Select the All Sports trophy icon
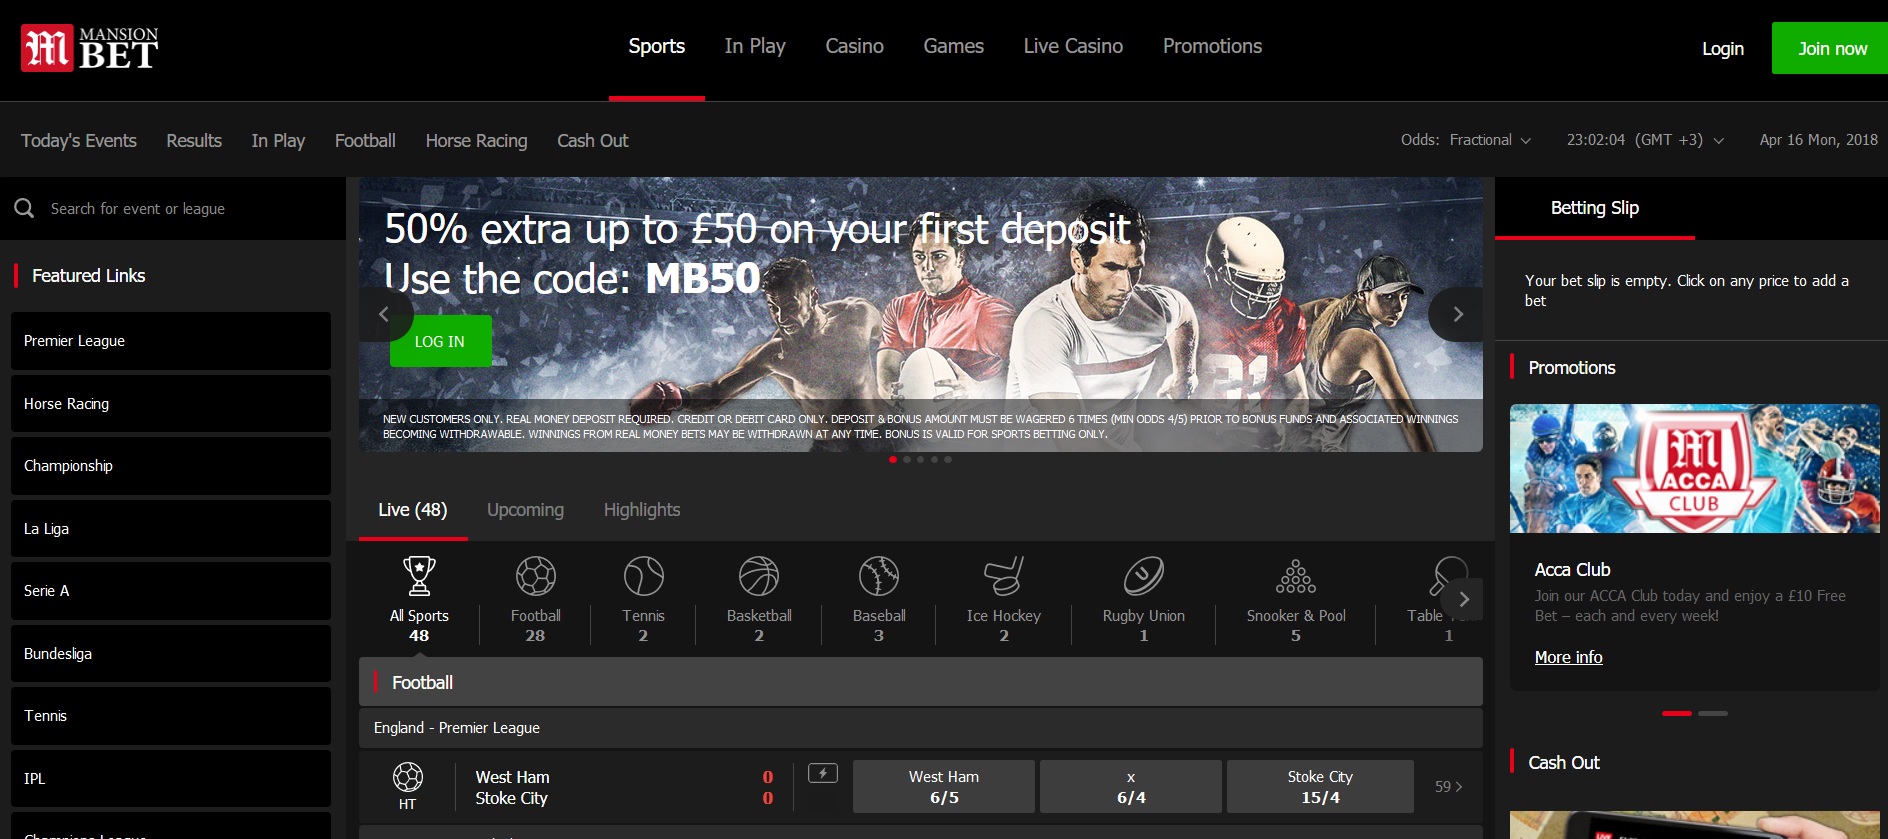This screenshot has width=1888, height=839. [419, 576]
